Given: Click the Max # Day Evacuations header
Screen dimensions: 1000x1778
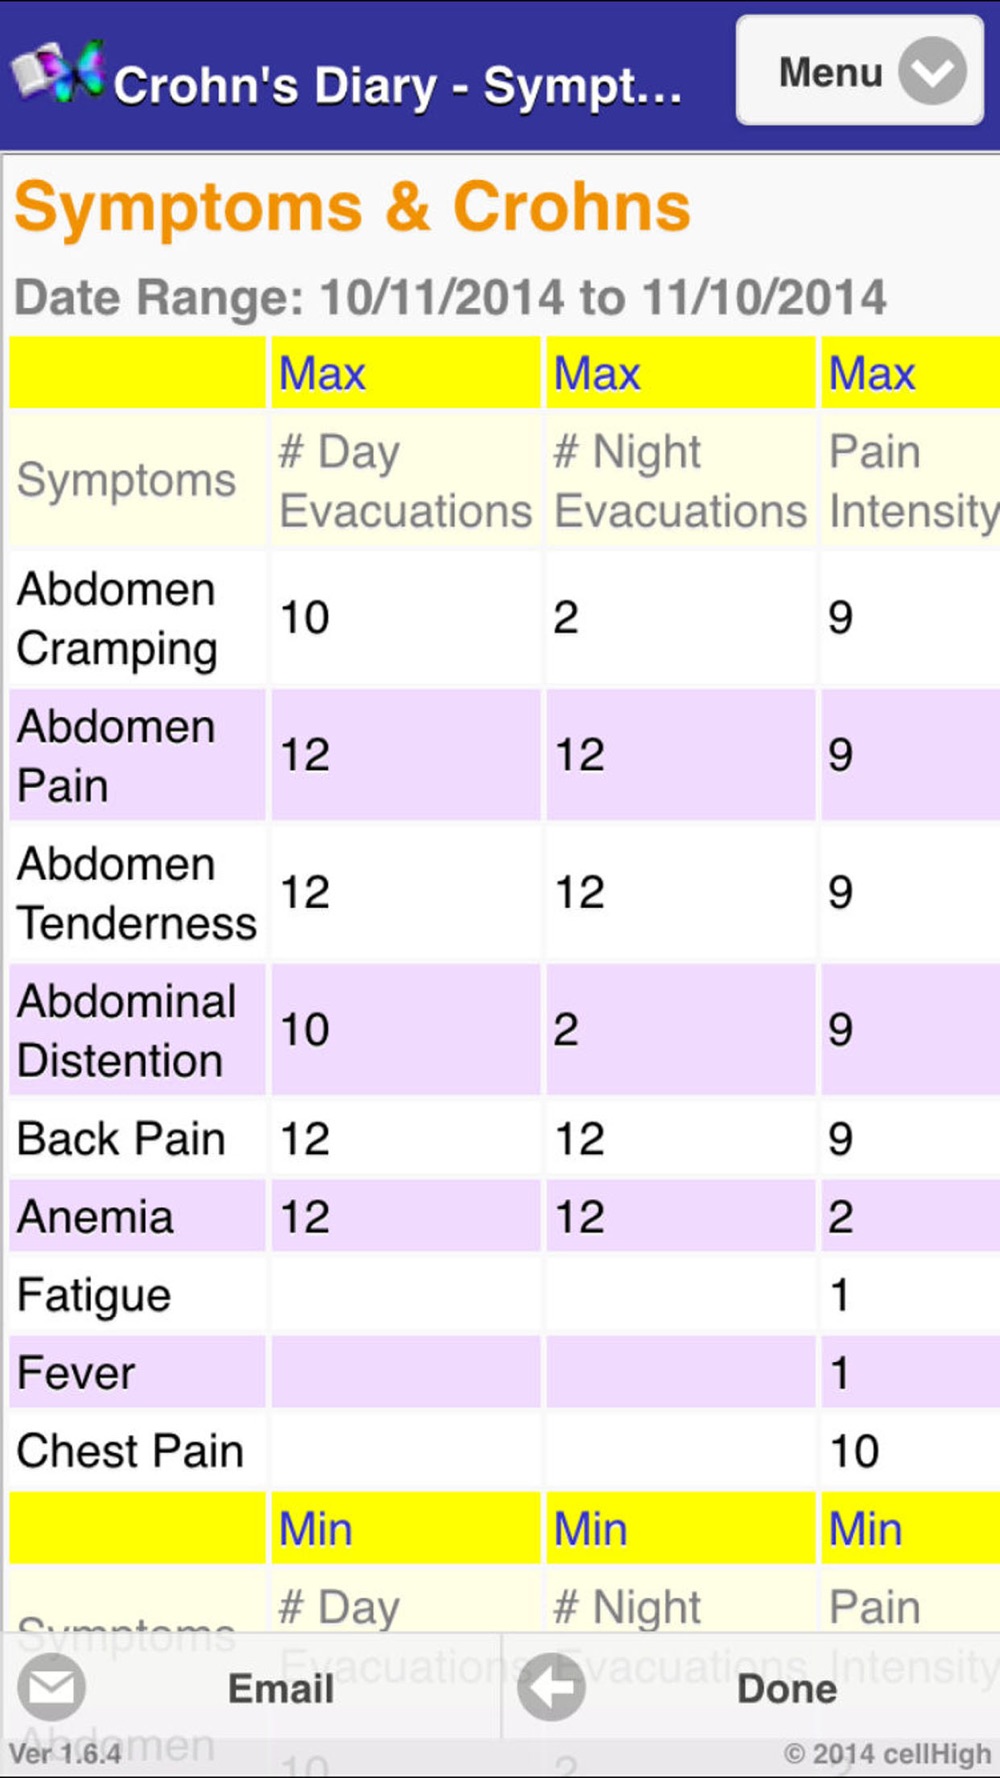Looking at the screenshot, I should click(405, 480).
